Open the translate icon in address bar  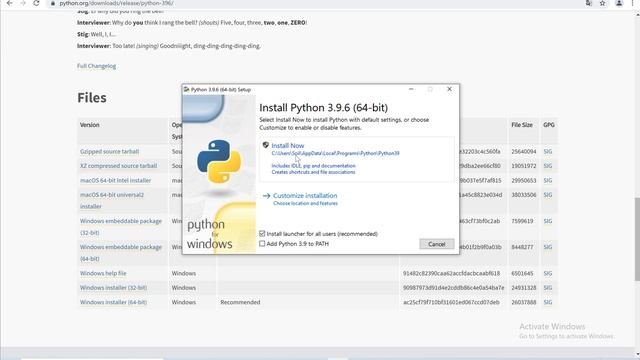[589, 3]
